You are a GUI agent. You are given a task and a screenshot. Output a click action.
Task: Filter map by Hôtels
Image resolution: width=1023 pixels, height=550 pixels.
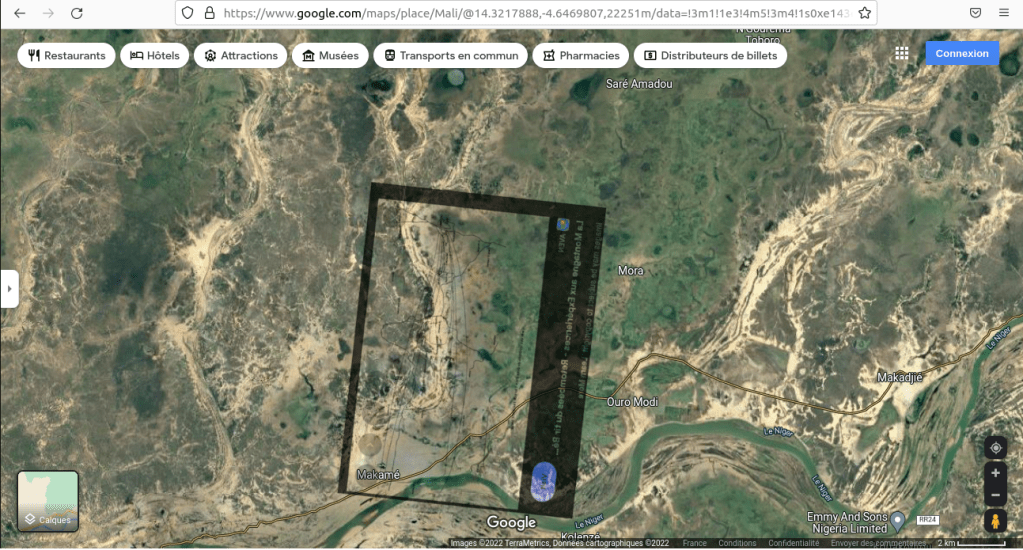click(153, 56)
